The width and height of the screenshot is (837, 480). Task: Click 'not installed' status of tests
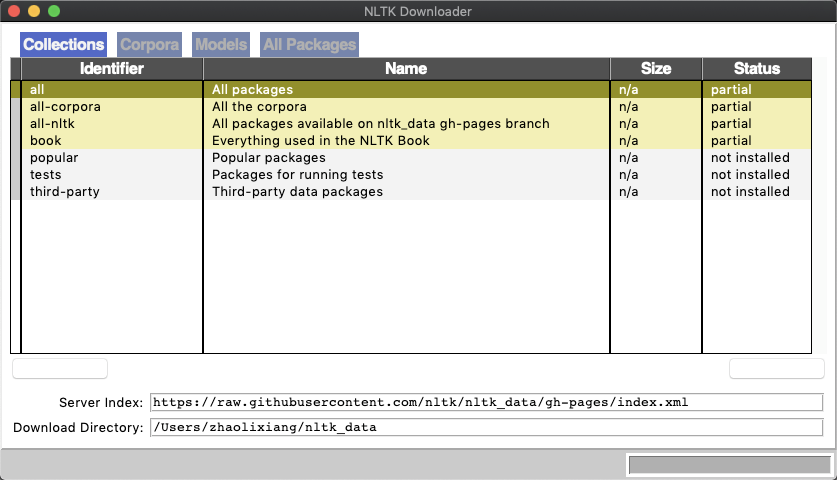click(750, 175)
